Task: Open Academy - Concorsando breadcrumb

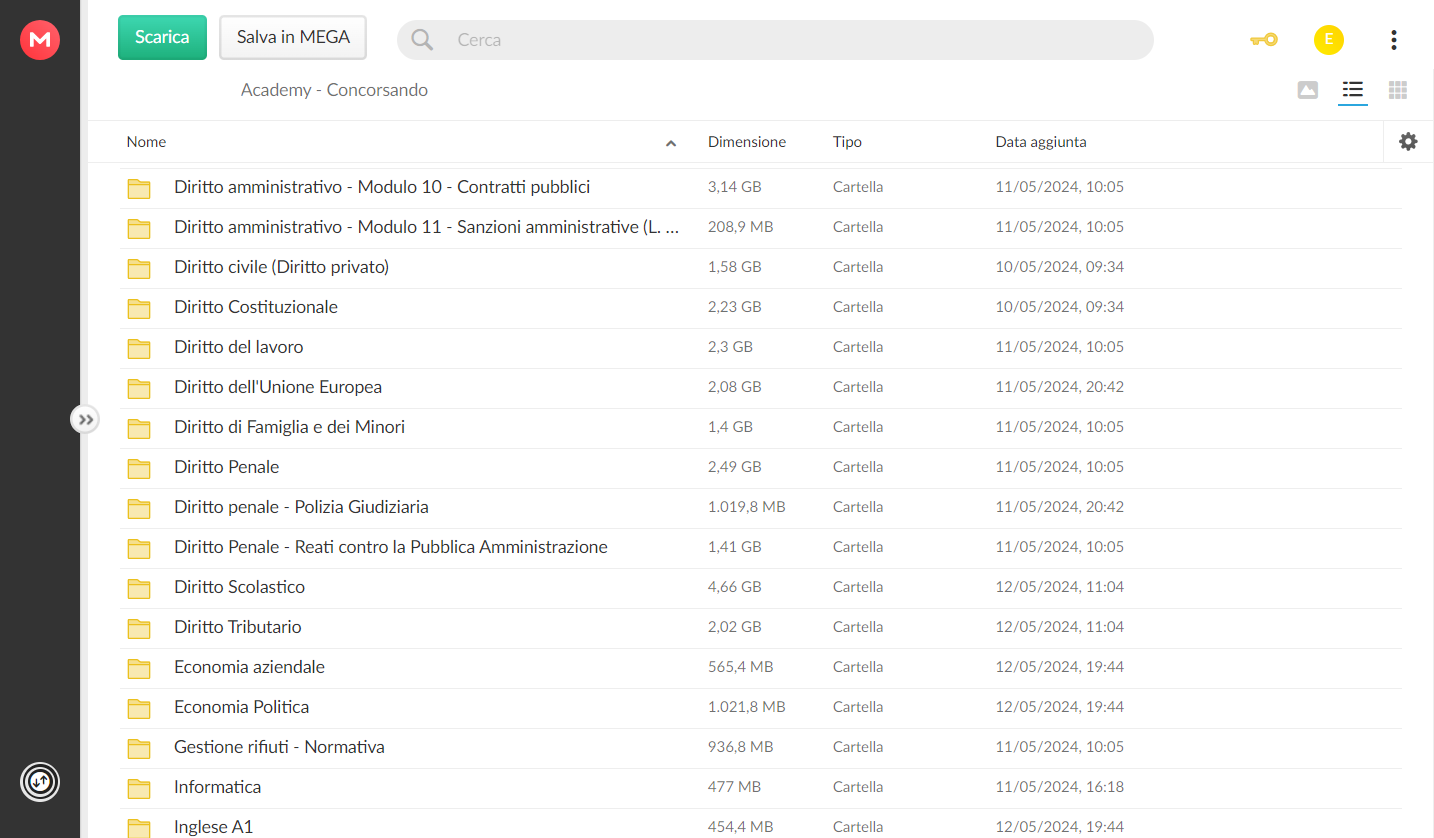Action: click(334, 90)
